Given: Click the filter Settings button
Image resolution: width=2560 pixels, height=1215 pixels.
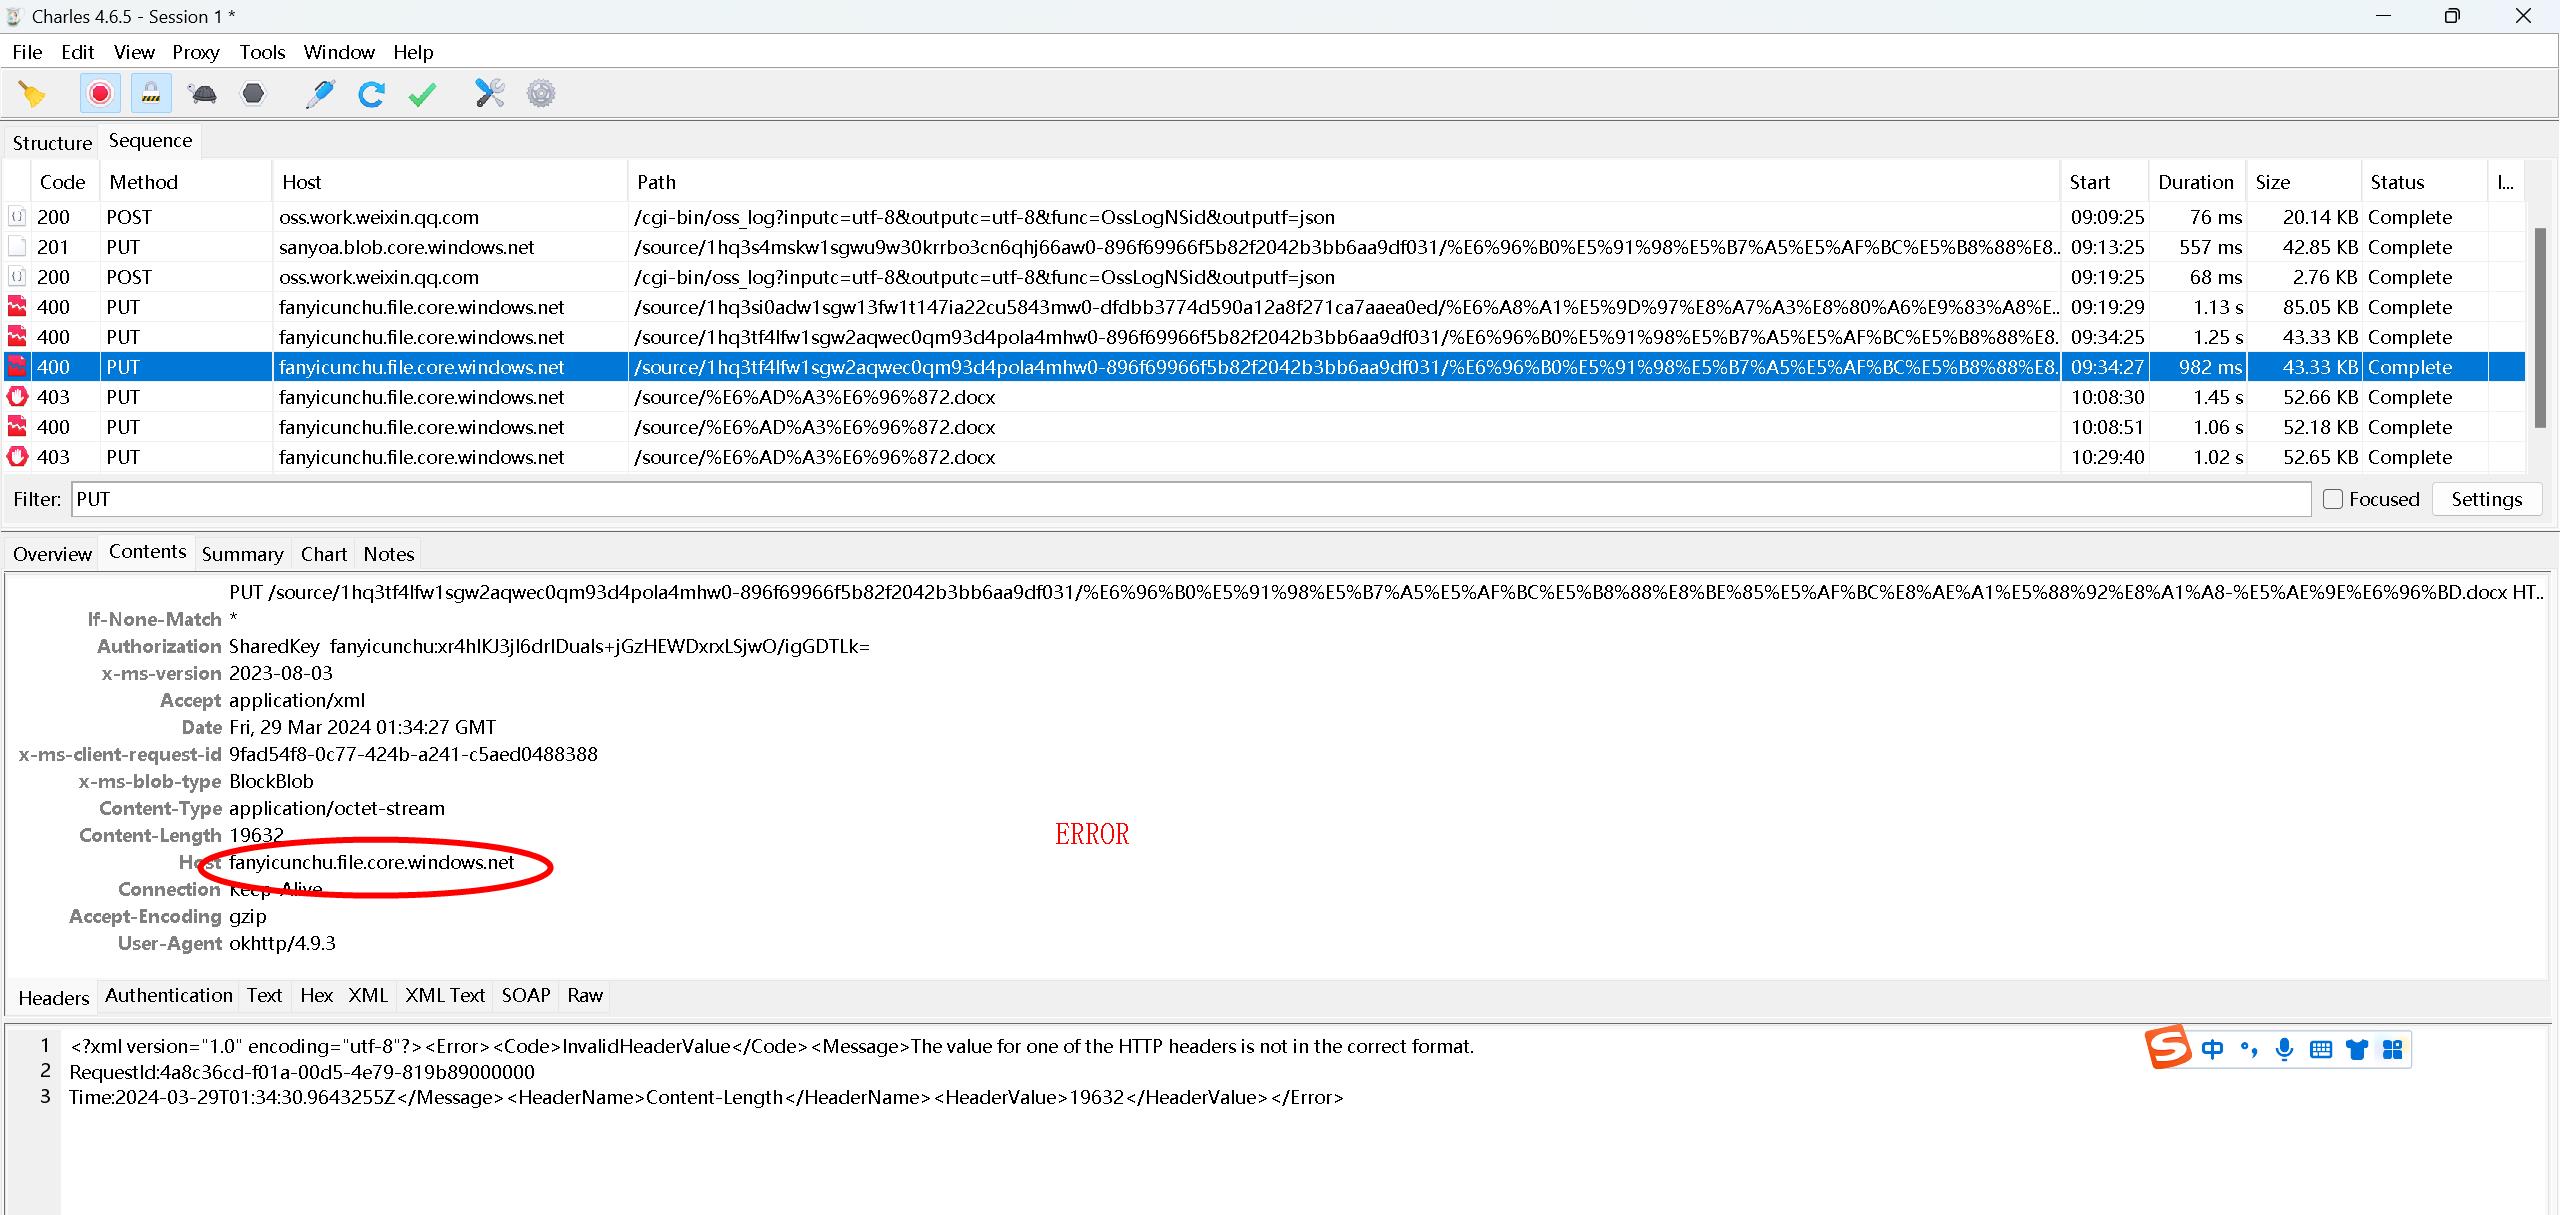Looking at the screenshot, I should click(x=2486, y=499).
